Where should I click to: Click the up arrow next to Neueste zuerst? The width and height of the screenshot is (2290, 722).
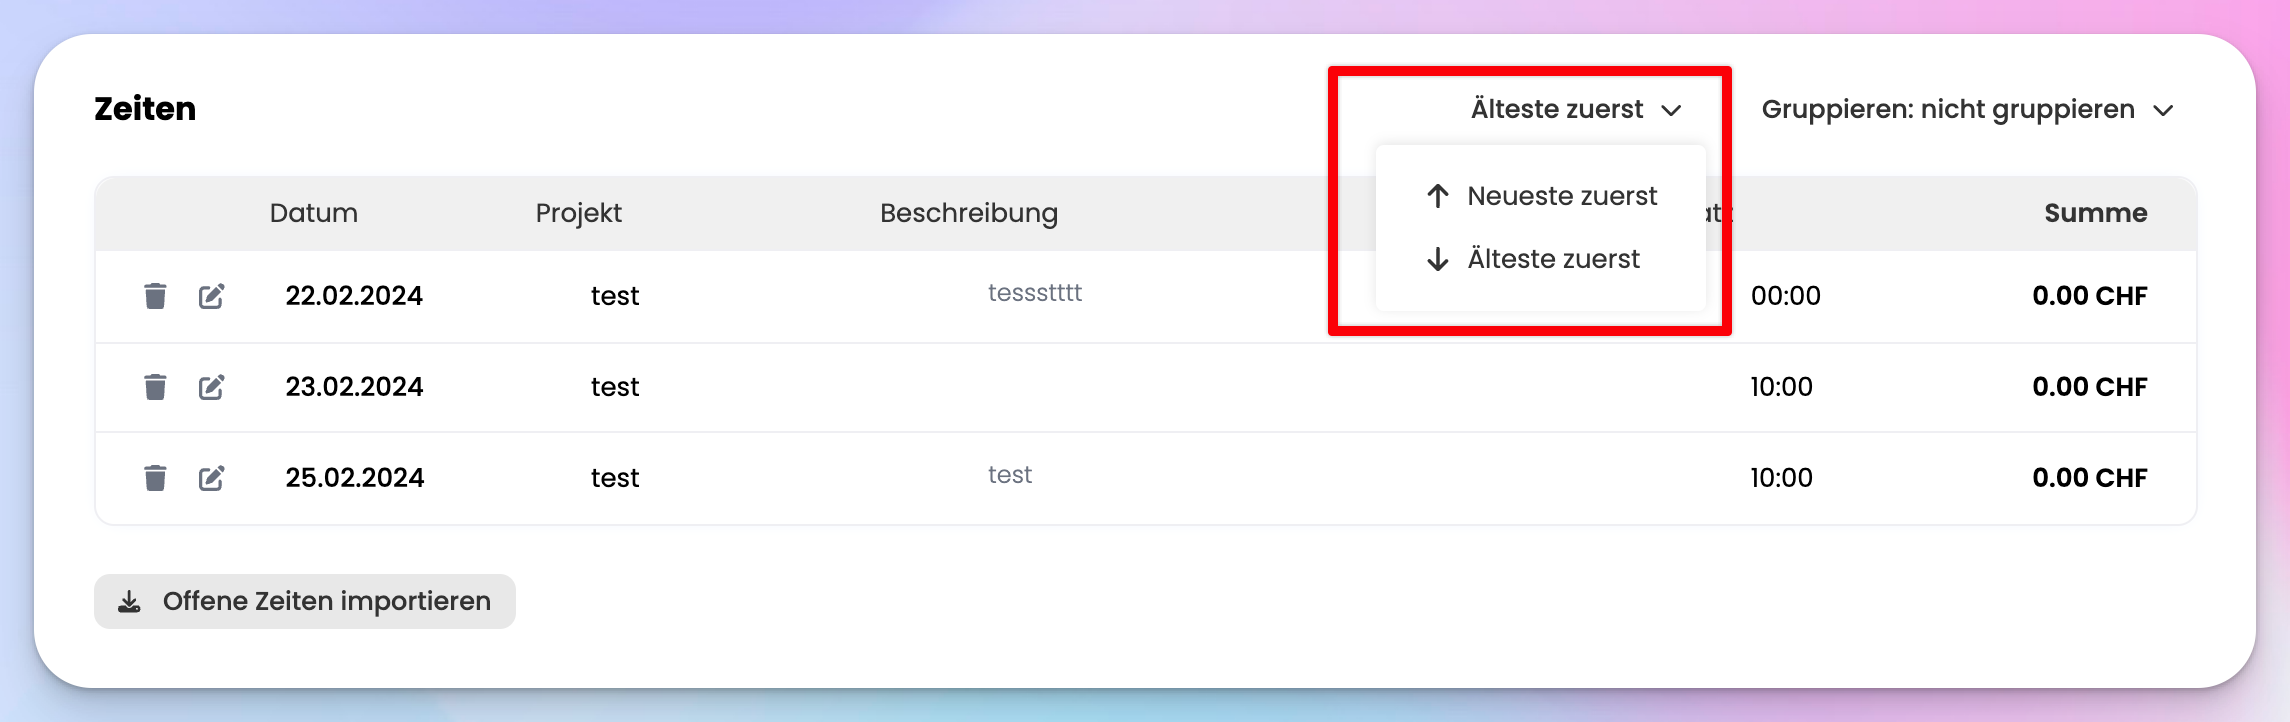coord(1438,196)
